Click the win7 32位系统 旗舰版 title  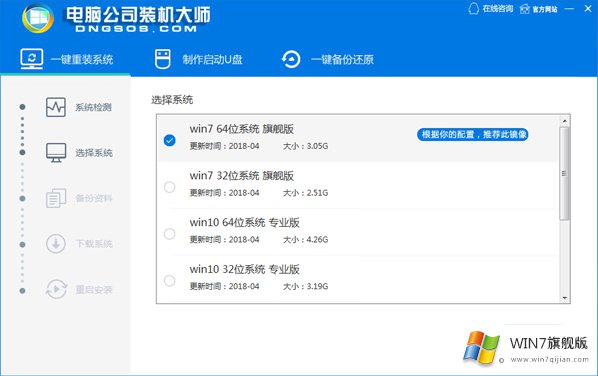[x=242, y=176]
